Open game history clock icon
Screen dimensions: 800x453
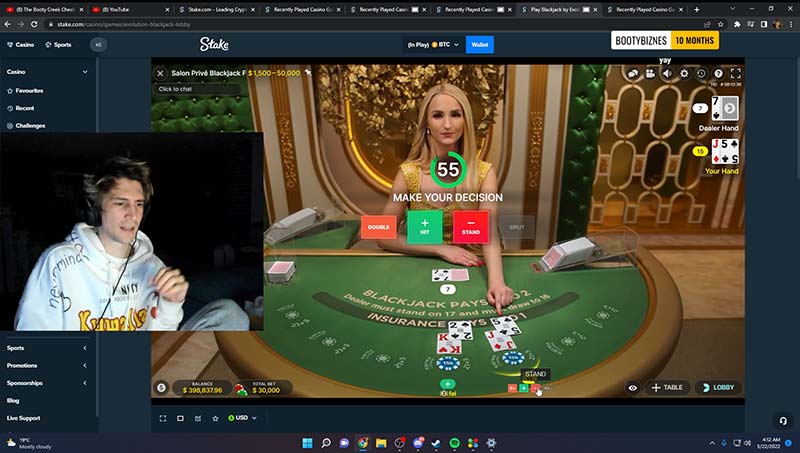(x=702, y=73)
